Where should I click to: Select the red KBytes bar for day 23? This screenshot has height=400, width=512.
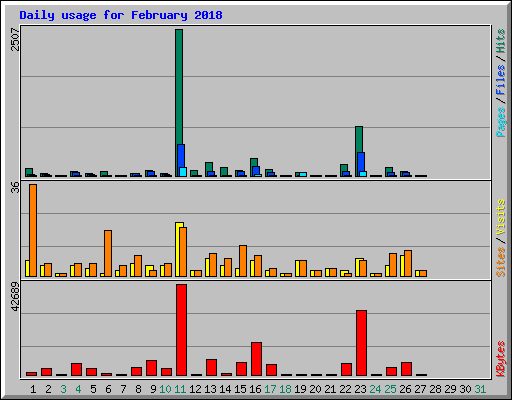361,343
